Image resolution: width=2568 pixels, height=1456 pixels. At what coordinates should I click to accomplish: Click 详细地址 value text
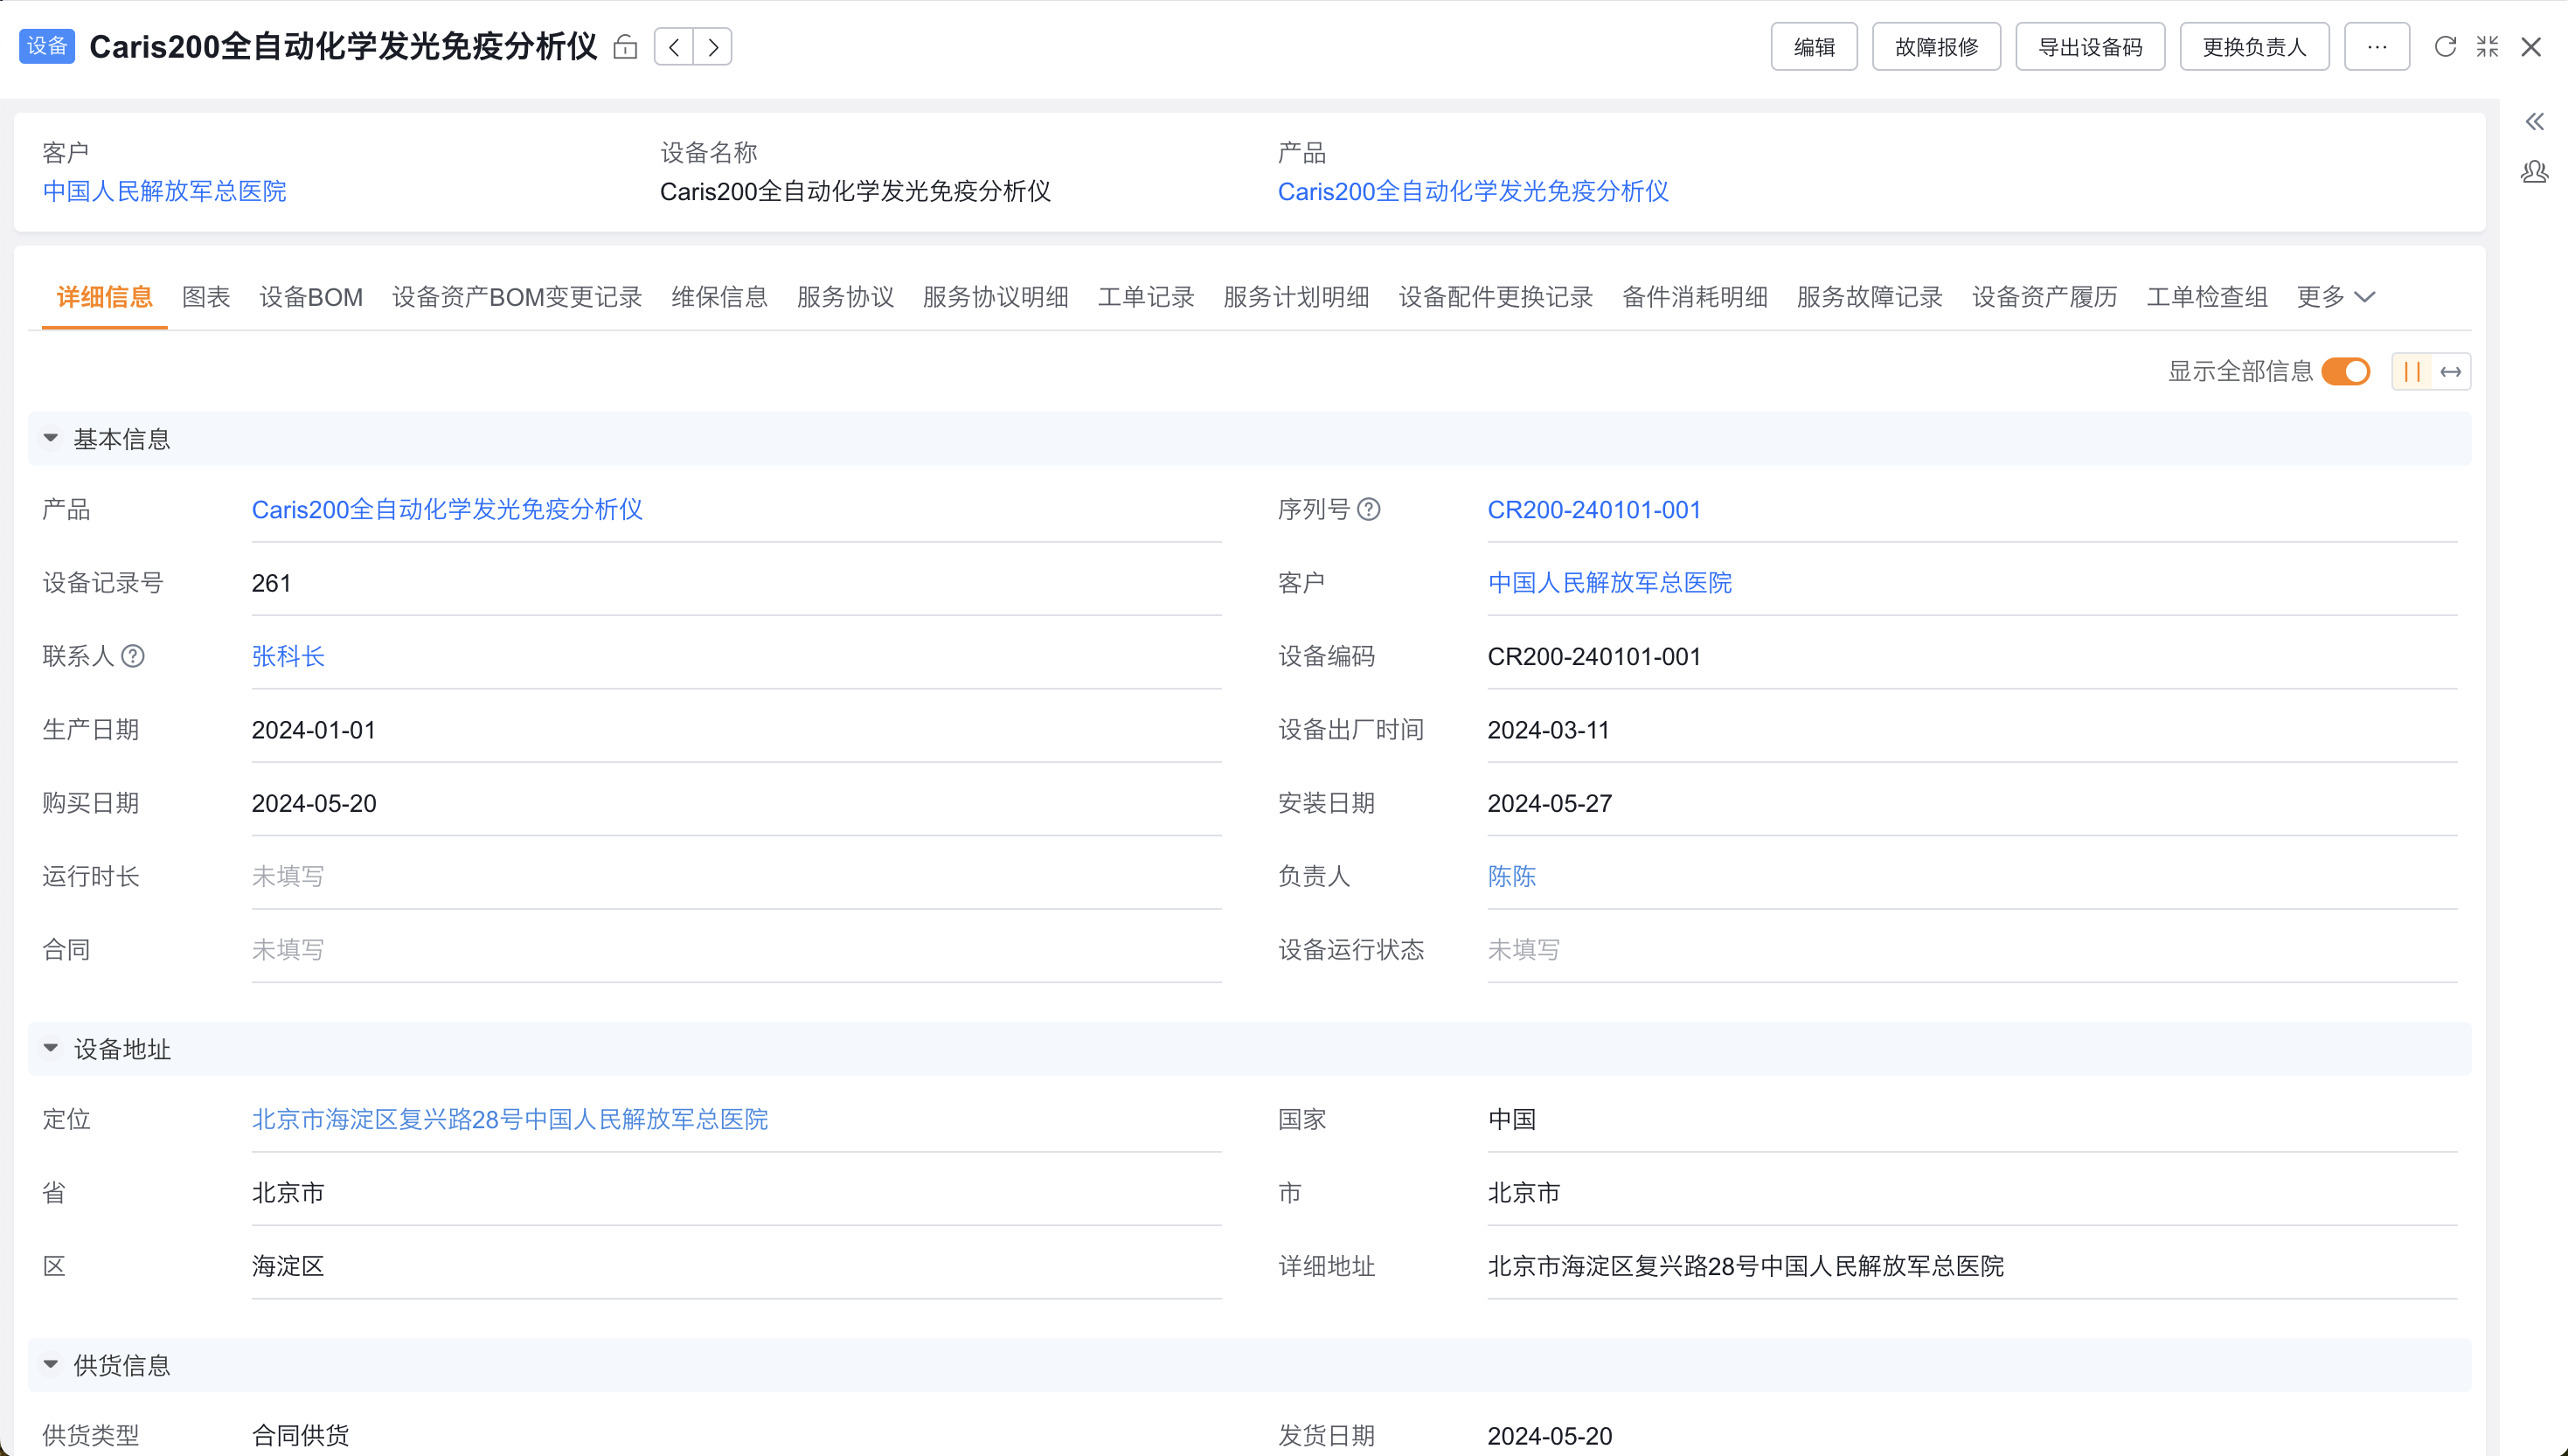(x=1746, y=1266)
